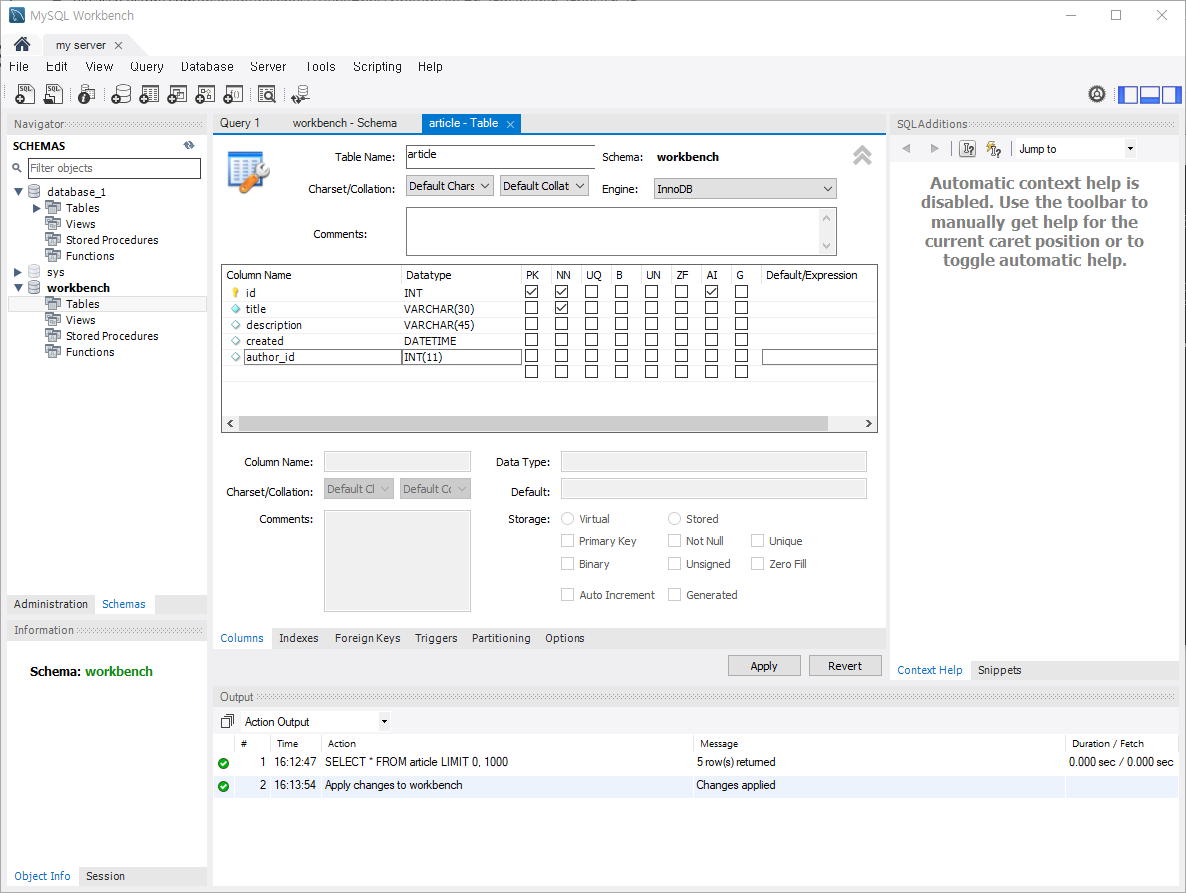
Task: Toggle NN checkbox for title column
Action: coord(561,308)
